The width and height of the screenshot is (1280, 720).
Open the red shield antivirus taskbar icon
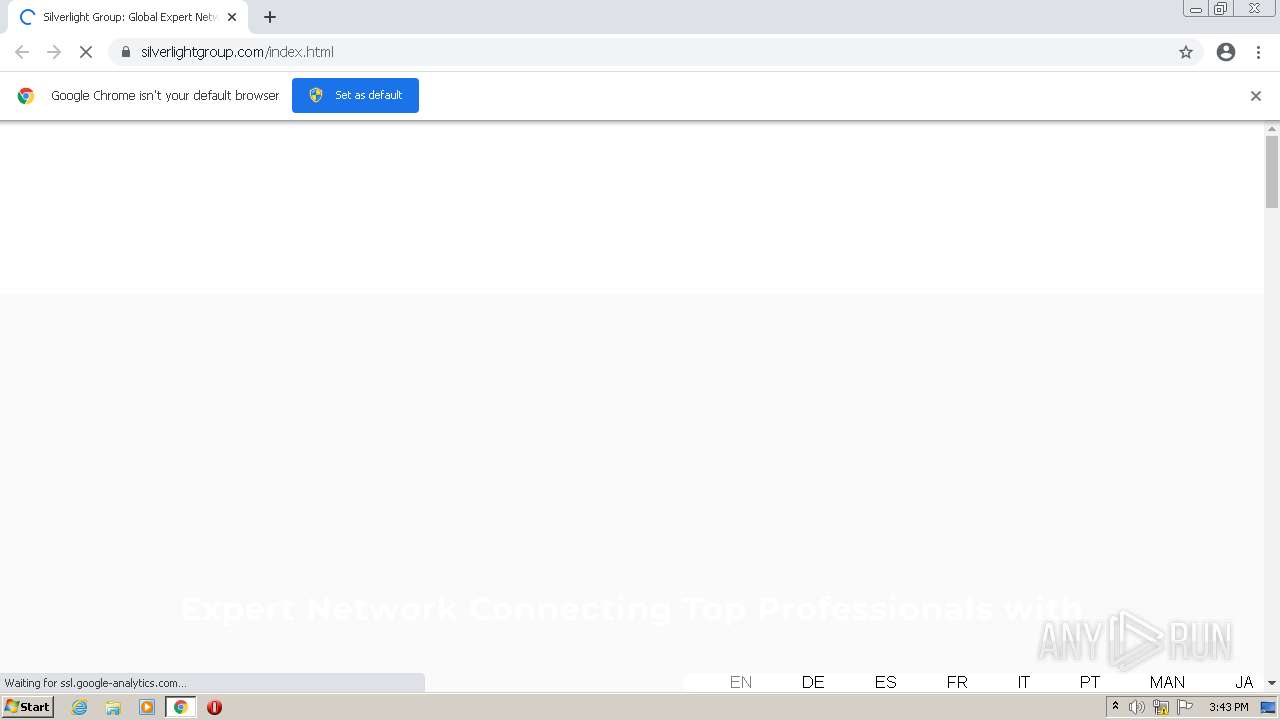(214, 707)
